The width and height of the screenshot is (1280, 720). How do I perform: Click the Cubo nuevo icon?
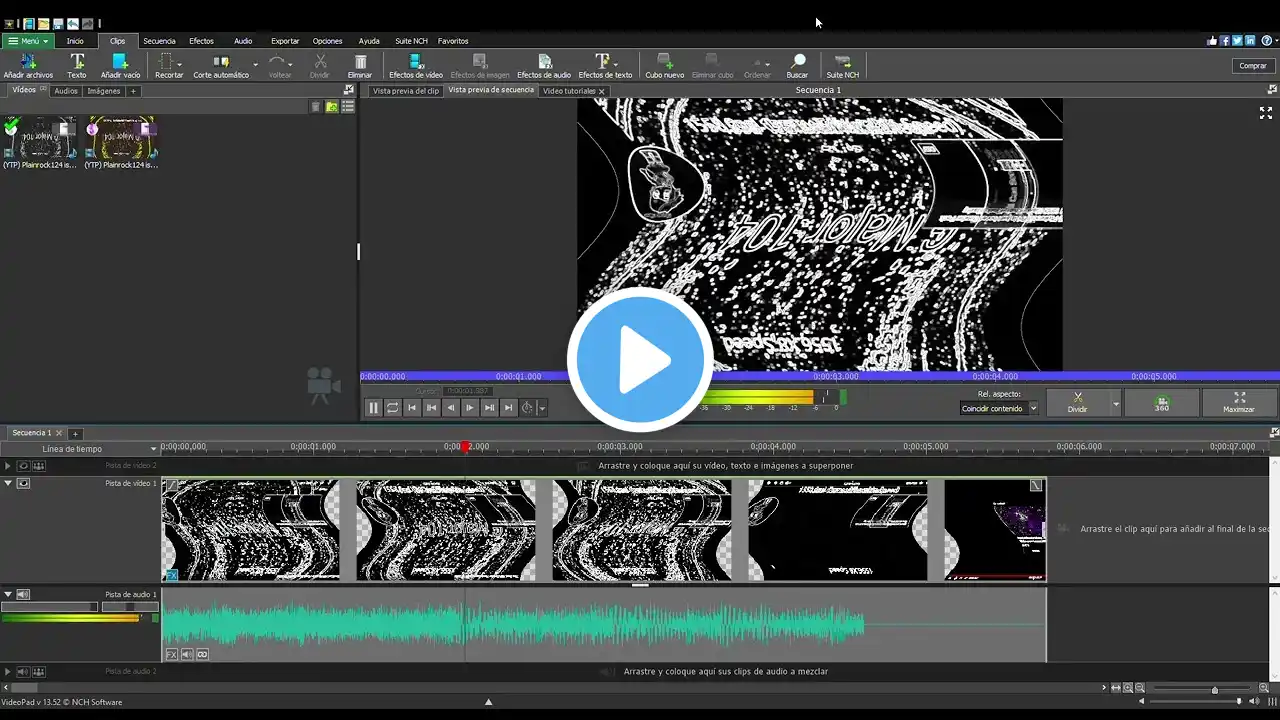coord(664,65)
